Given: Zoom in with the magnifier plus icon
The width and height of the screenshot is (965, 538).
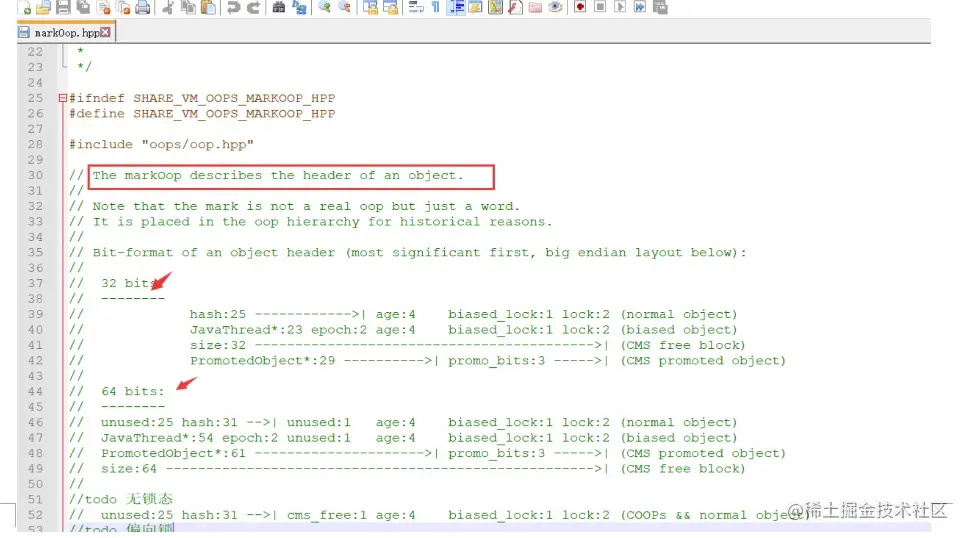Looking at the screenshot, I should click(324, 7).
